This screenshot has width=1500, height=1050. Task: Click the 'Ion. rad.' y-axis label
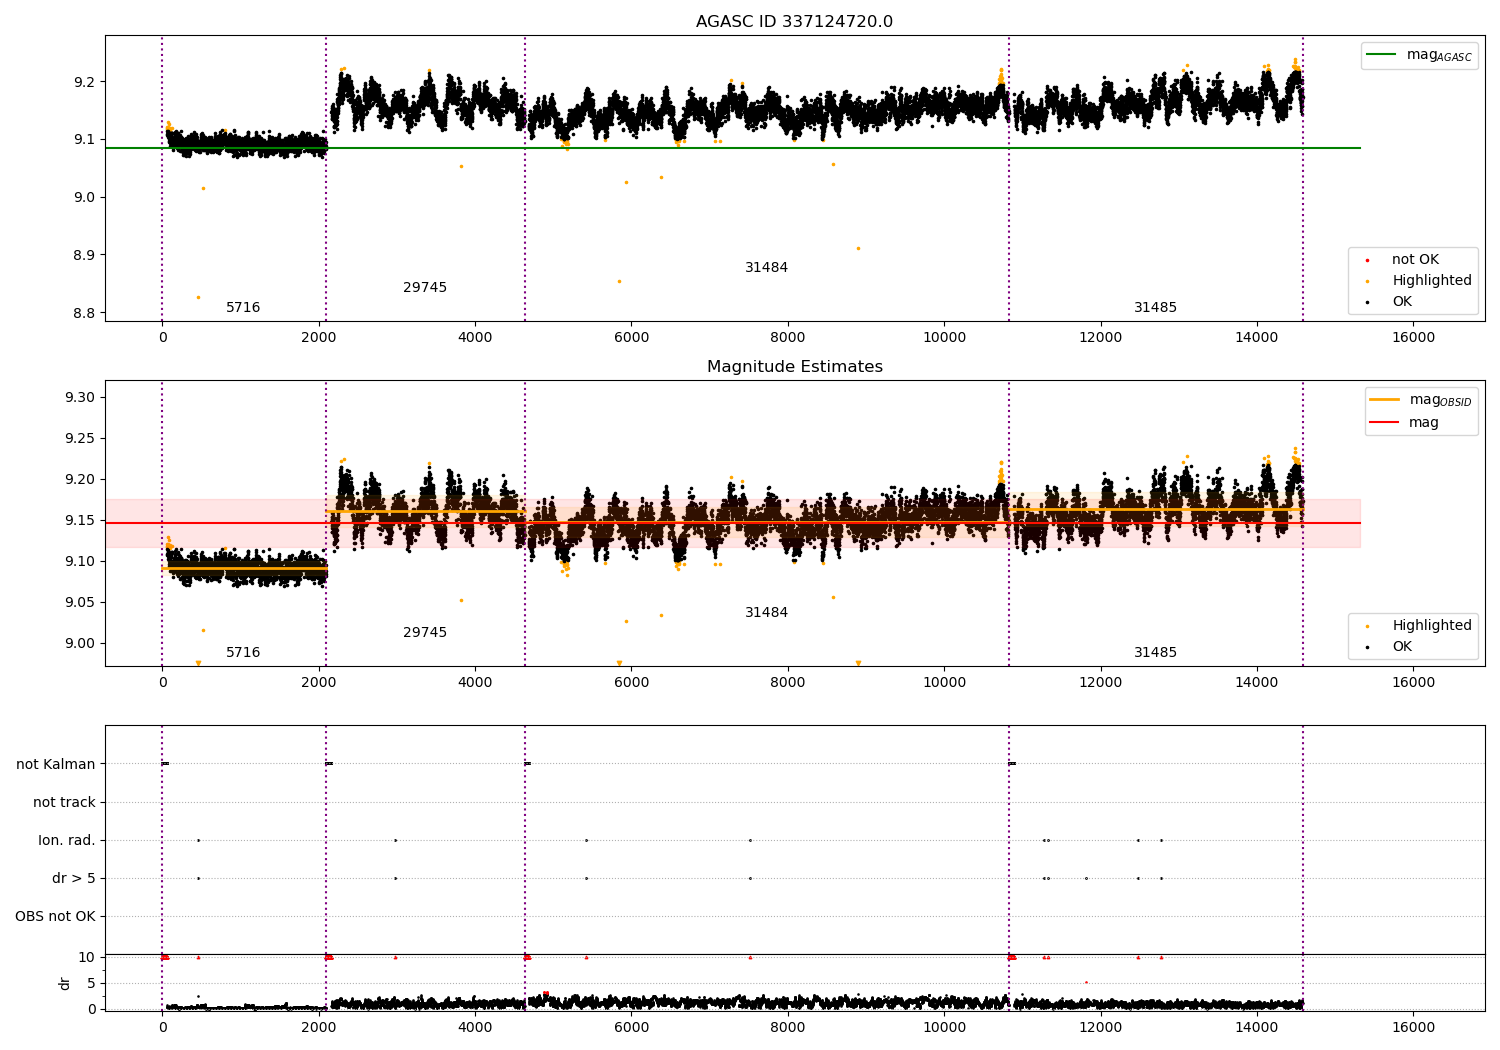(x=67, y=841)
